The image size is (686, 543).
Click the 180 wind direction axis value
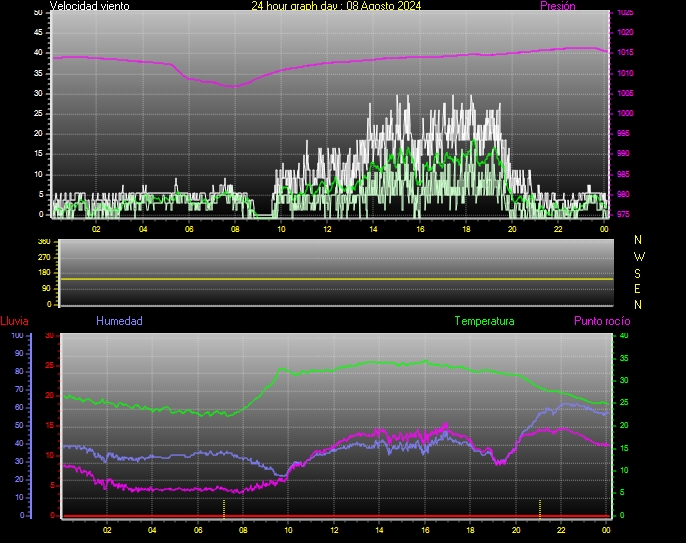(x=44, y=273)
